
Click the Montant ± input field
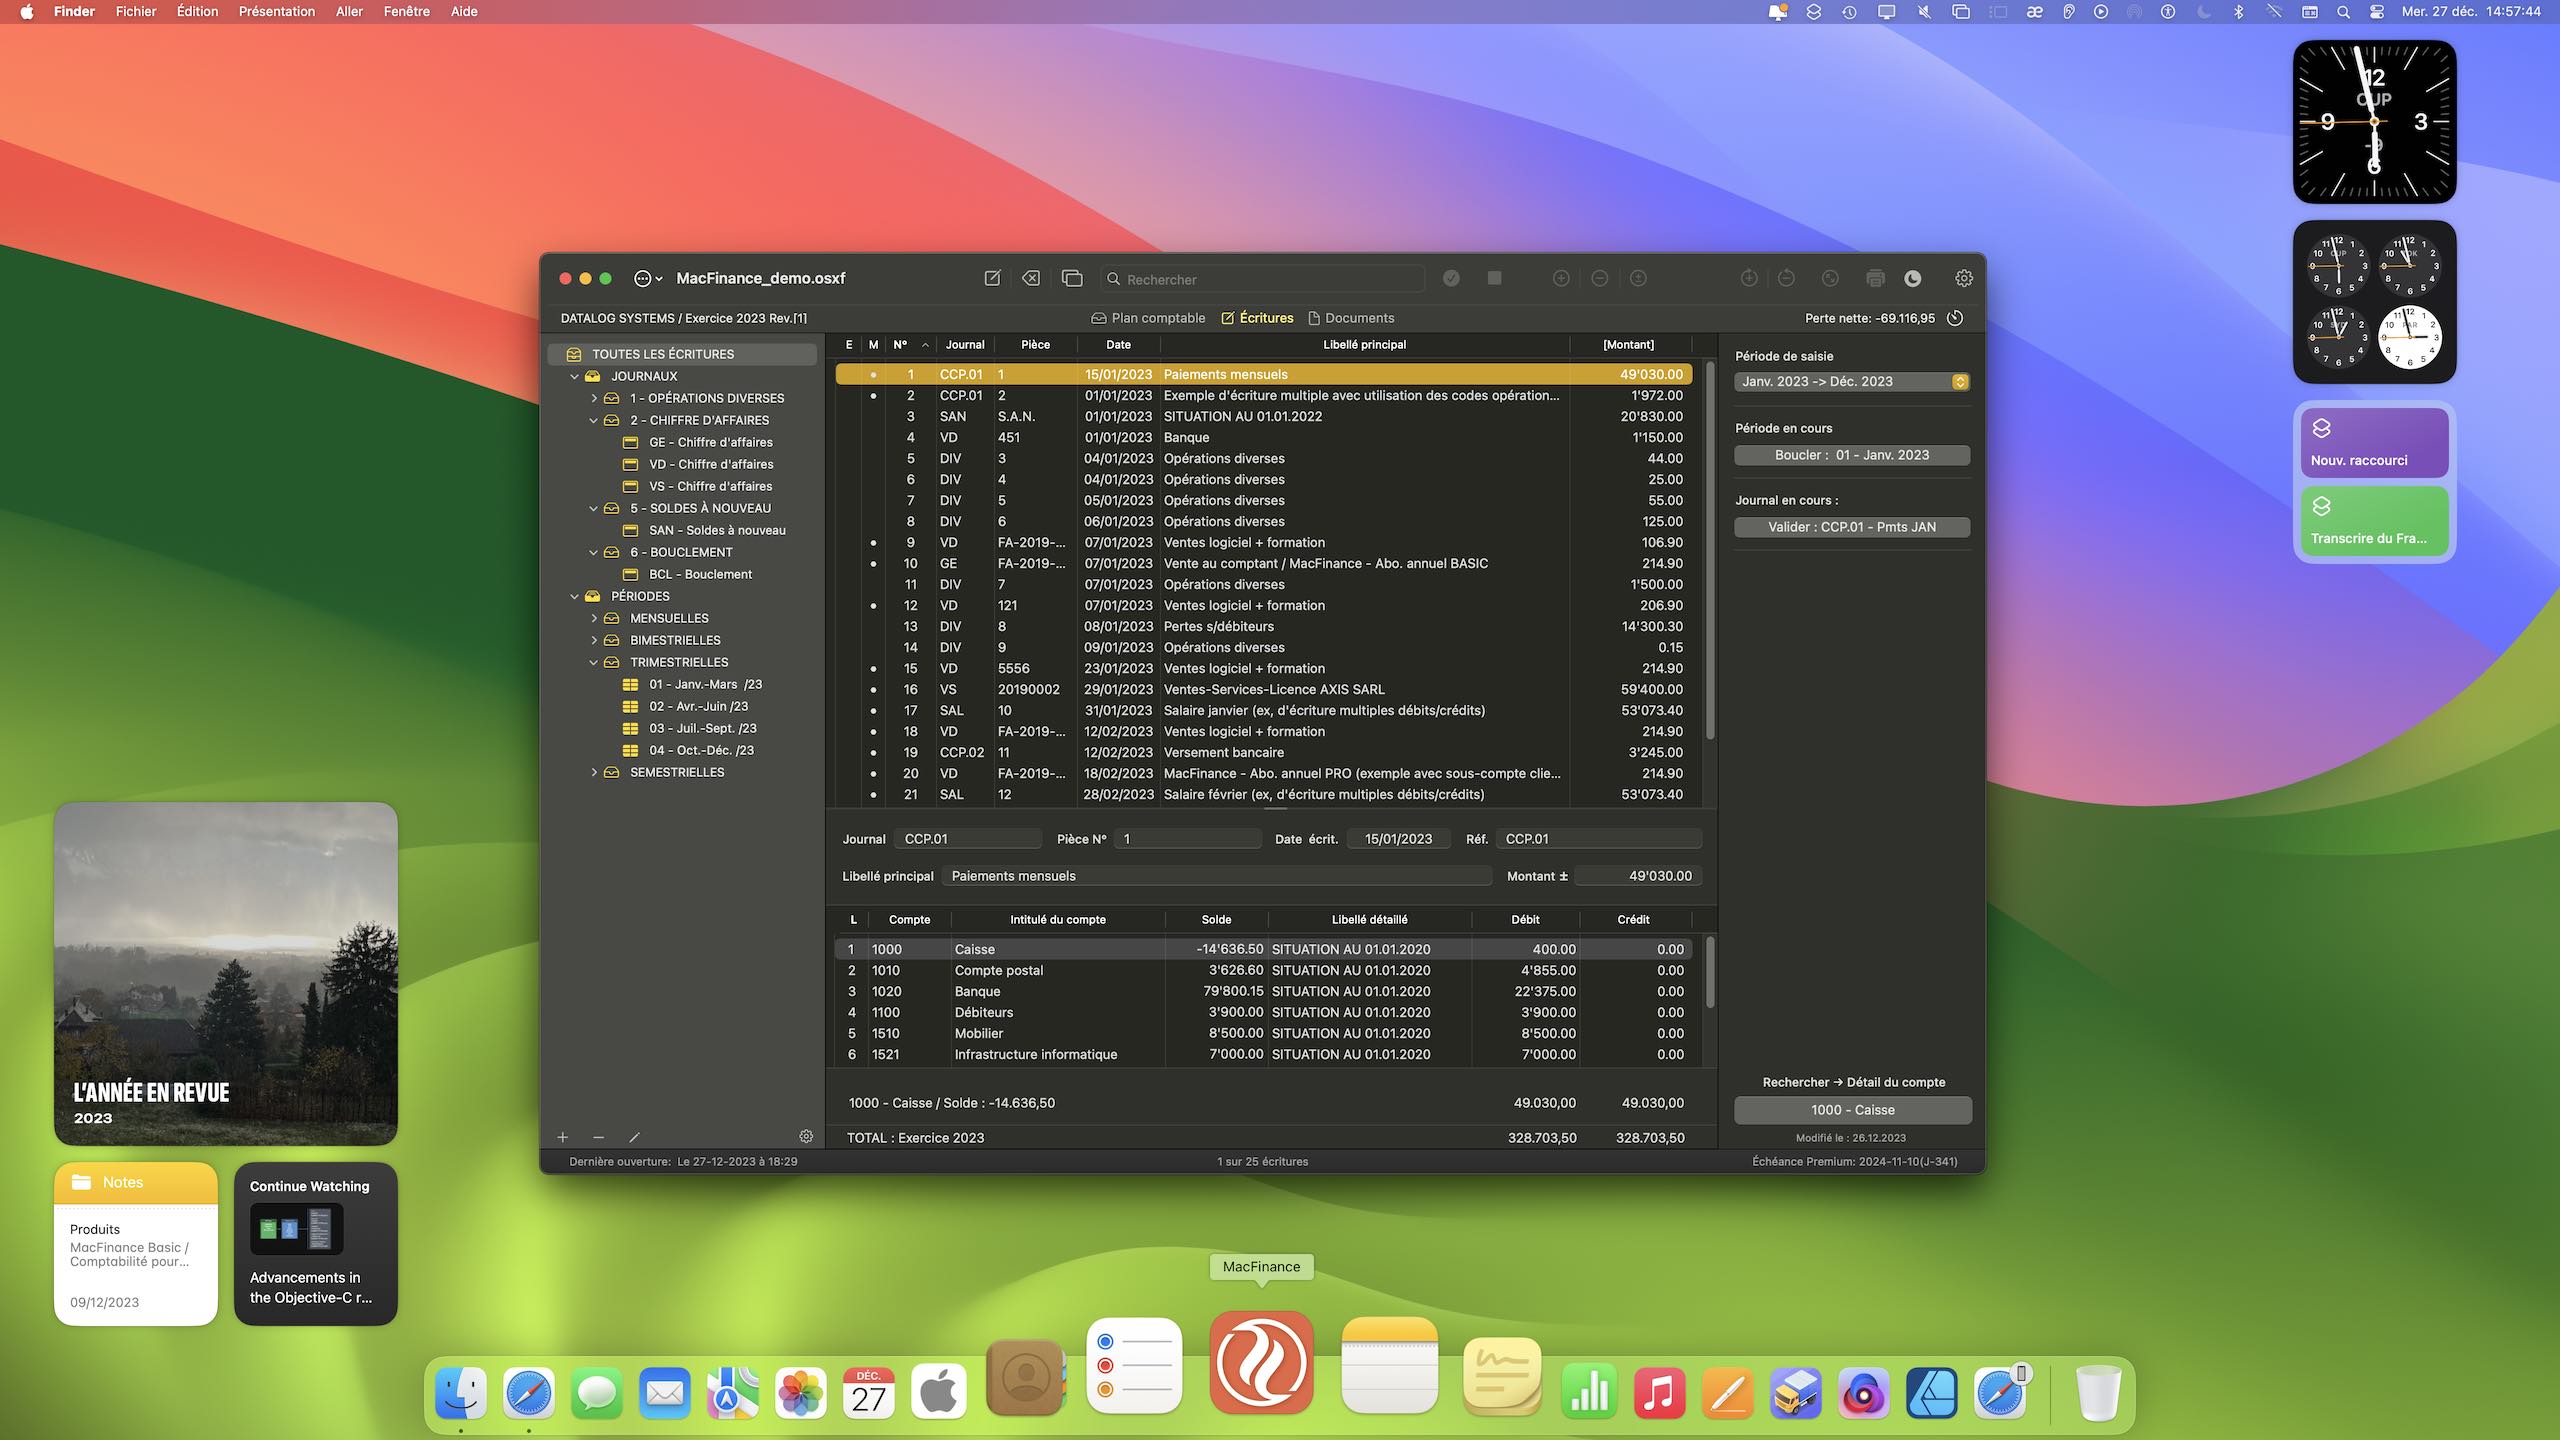1638,876
